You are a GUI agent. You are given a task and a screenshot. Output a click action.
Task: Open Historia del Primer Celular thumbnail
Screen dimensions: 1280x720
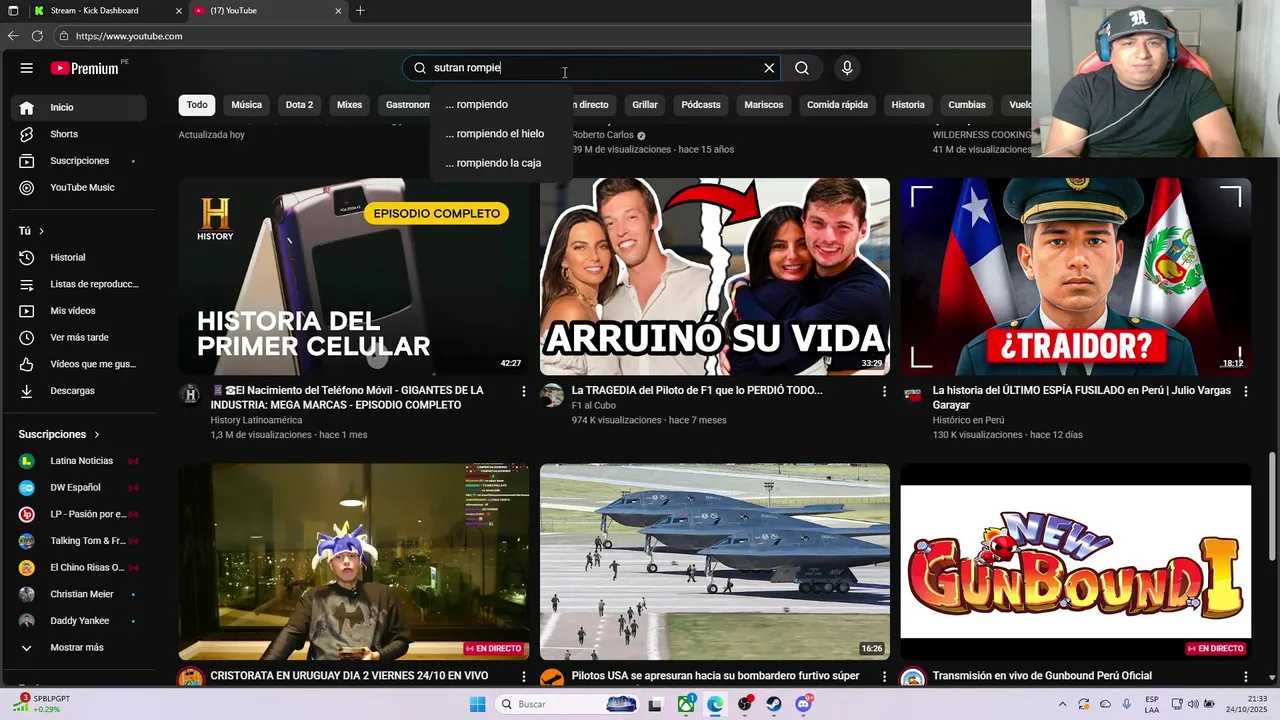tap(354, 277)
